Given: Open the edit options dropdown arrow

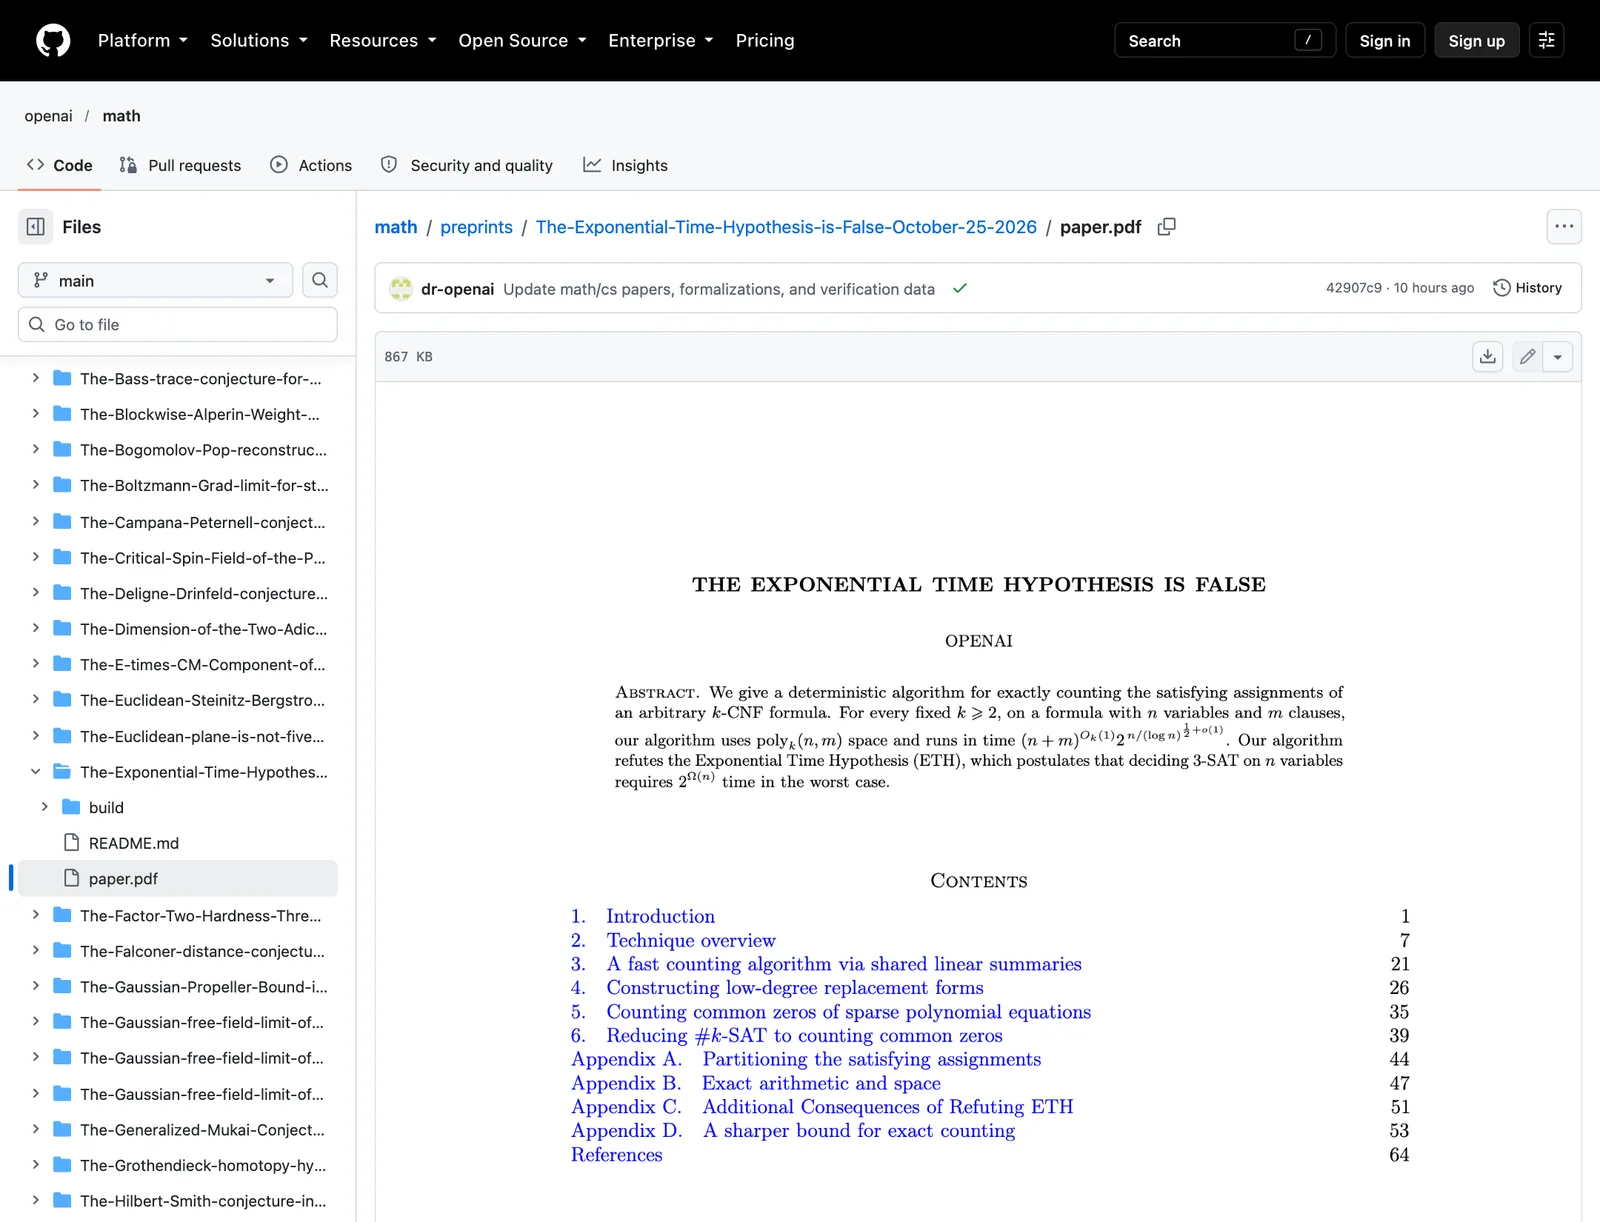Looking at the screenshot, I should 1558,357.
